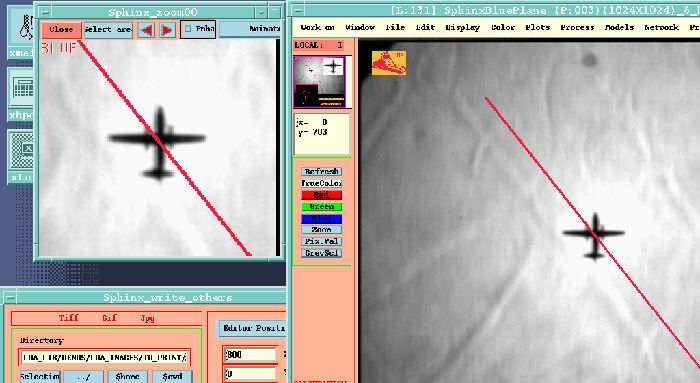Click the Directory path input field
The width and height of the screenshot is (700, 383).
click(x=105, y=358)
